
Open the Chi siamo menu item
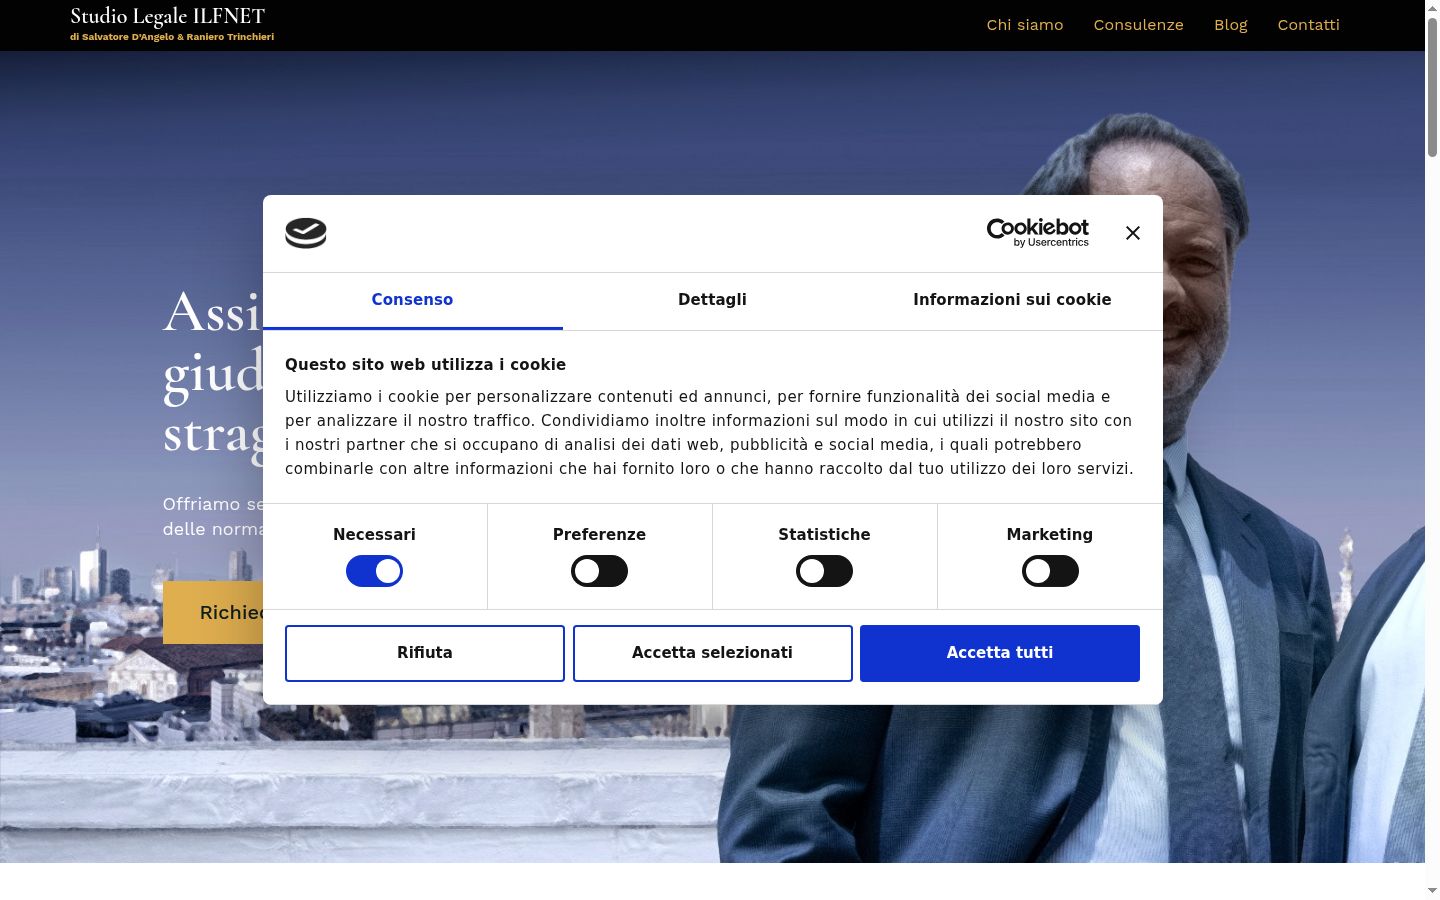1025,25
